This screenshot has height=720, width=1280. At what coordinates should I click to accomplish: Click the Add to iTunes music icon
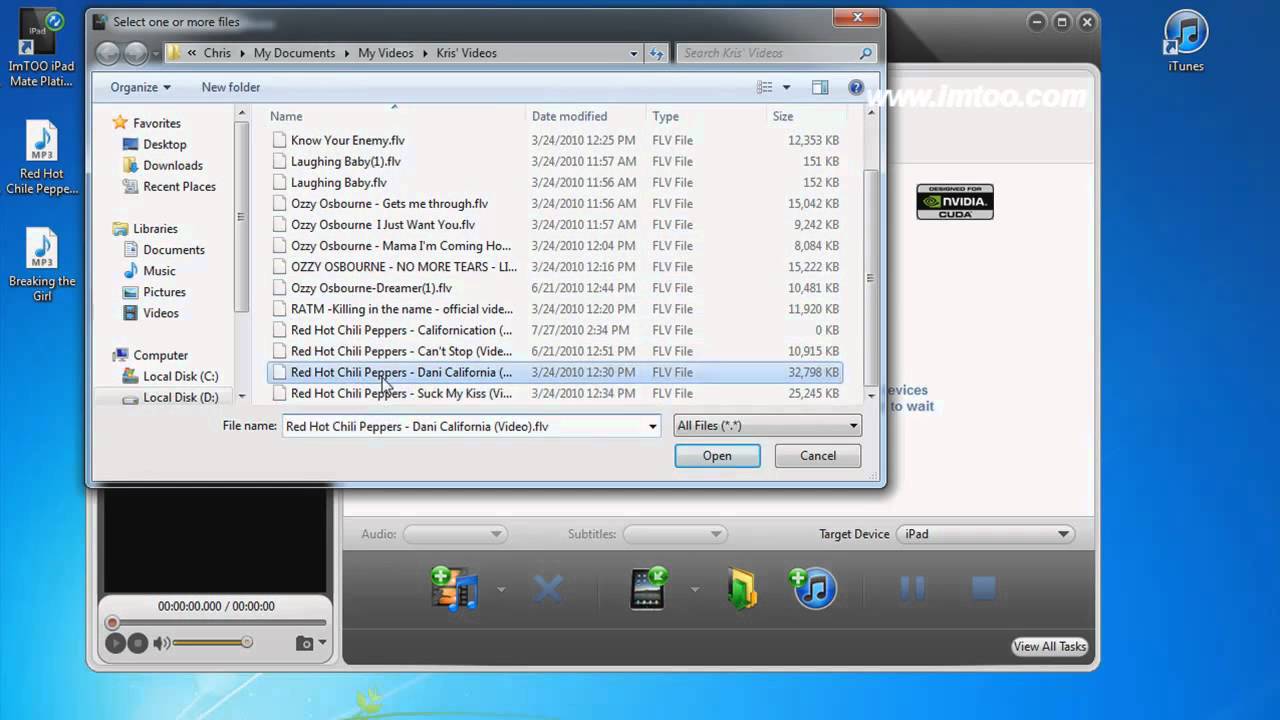[x=813, y=588]
